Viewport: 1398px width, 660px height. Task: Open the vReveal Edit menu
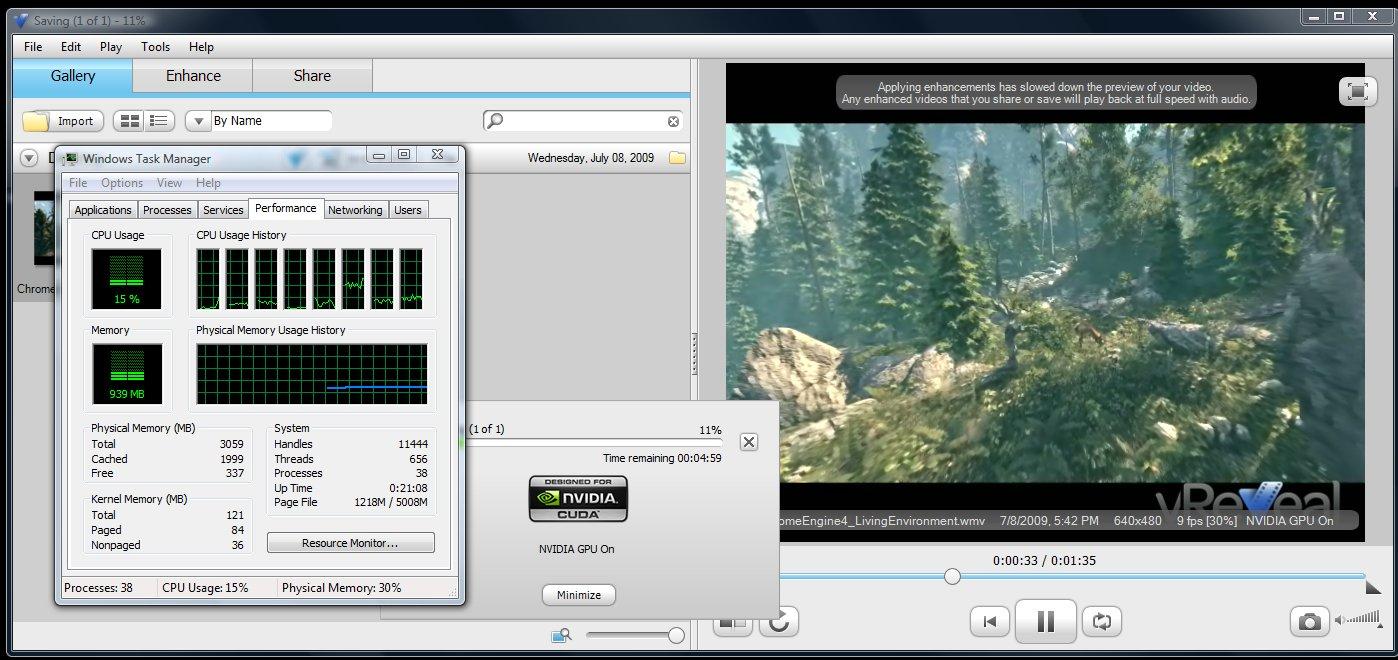[x=71, y=46]
